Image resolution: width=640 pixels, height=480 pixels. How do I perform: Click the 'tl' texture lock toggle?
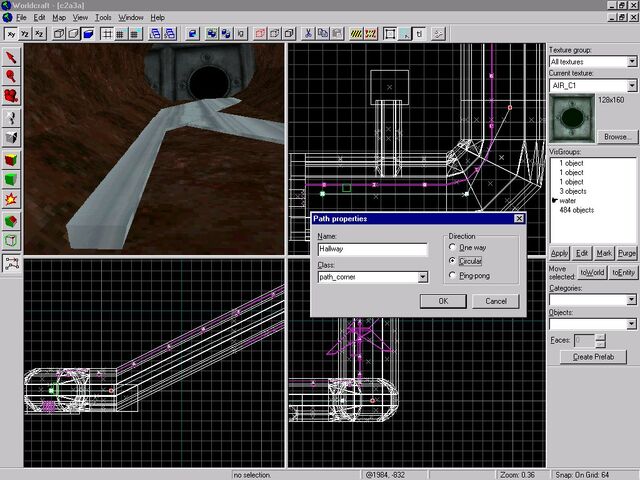(x=419, y=34)
